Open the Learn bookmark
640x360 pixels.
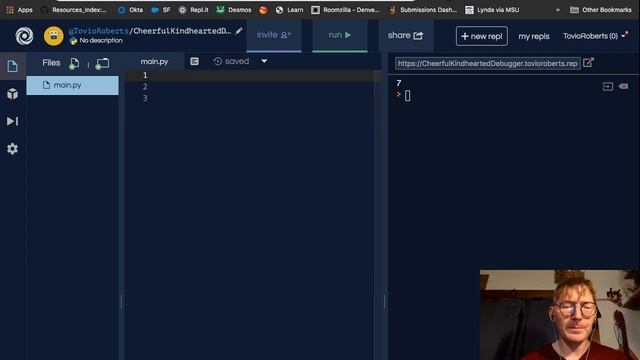click(289, 10)
